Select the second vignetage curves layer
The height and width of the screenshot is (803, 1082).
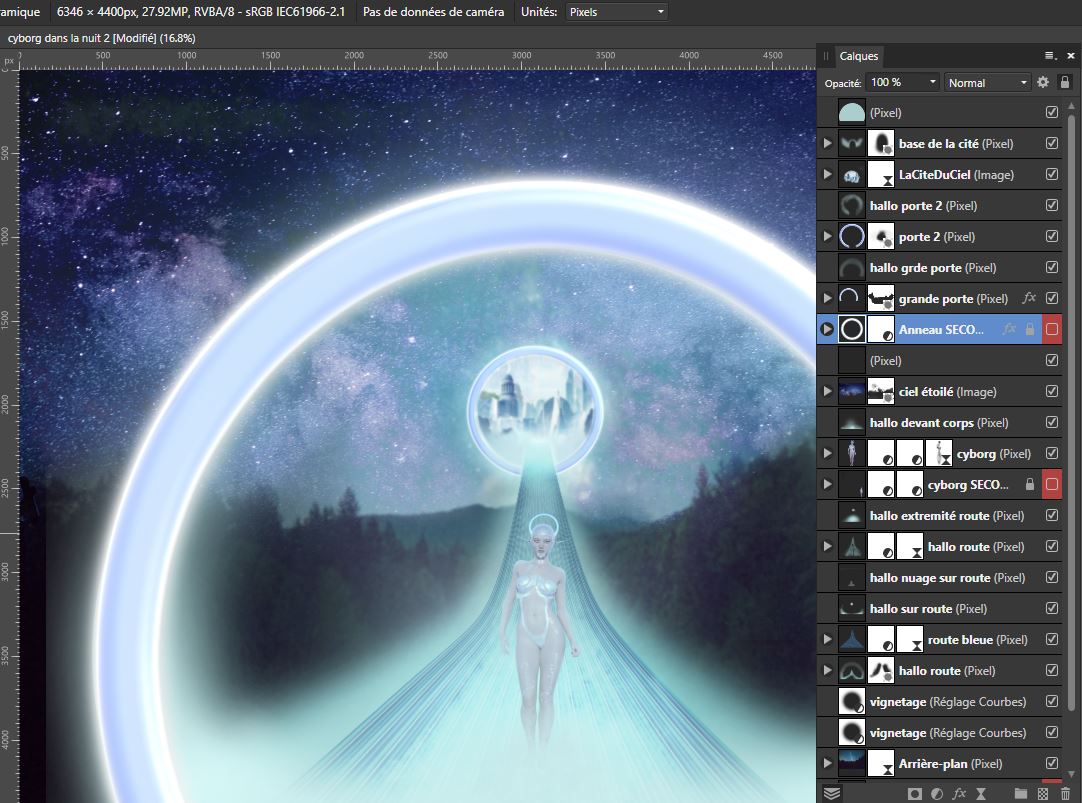click(939, 733)
